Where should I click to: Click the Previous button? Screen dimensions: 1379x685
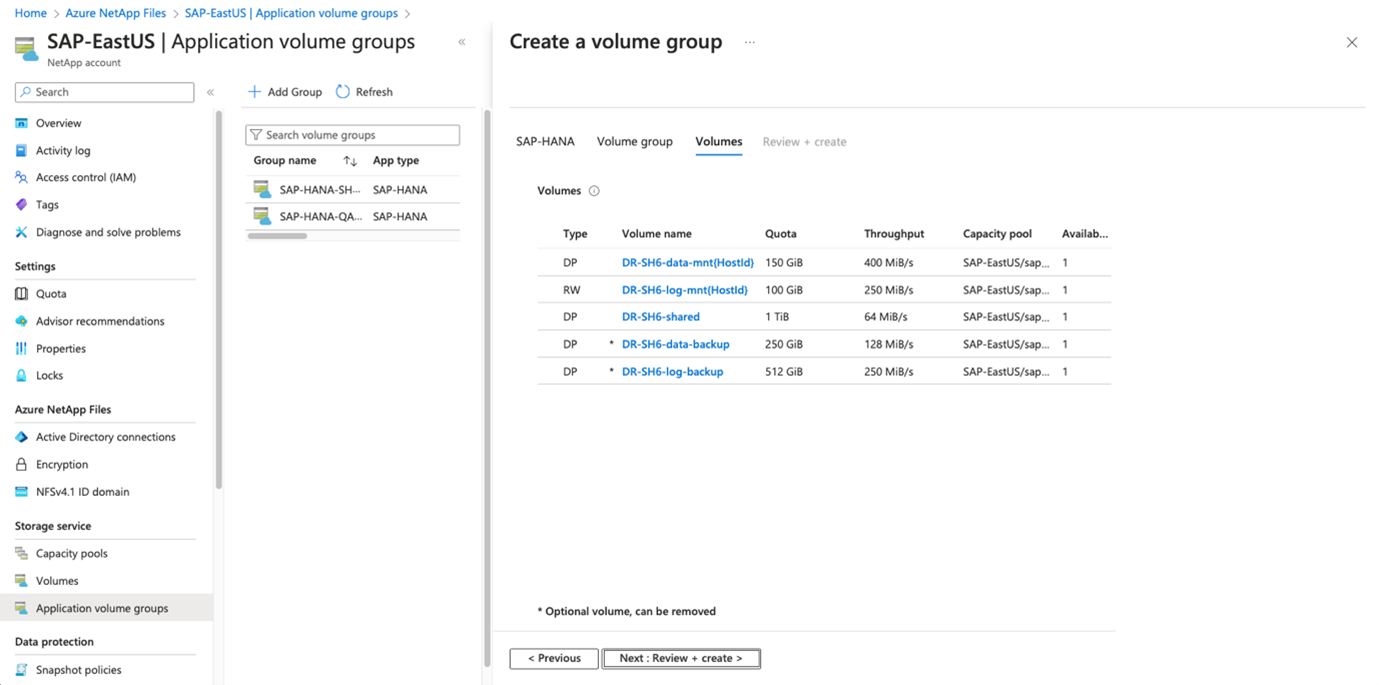pyautogui.click(x=554, y=658)
